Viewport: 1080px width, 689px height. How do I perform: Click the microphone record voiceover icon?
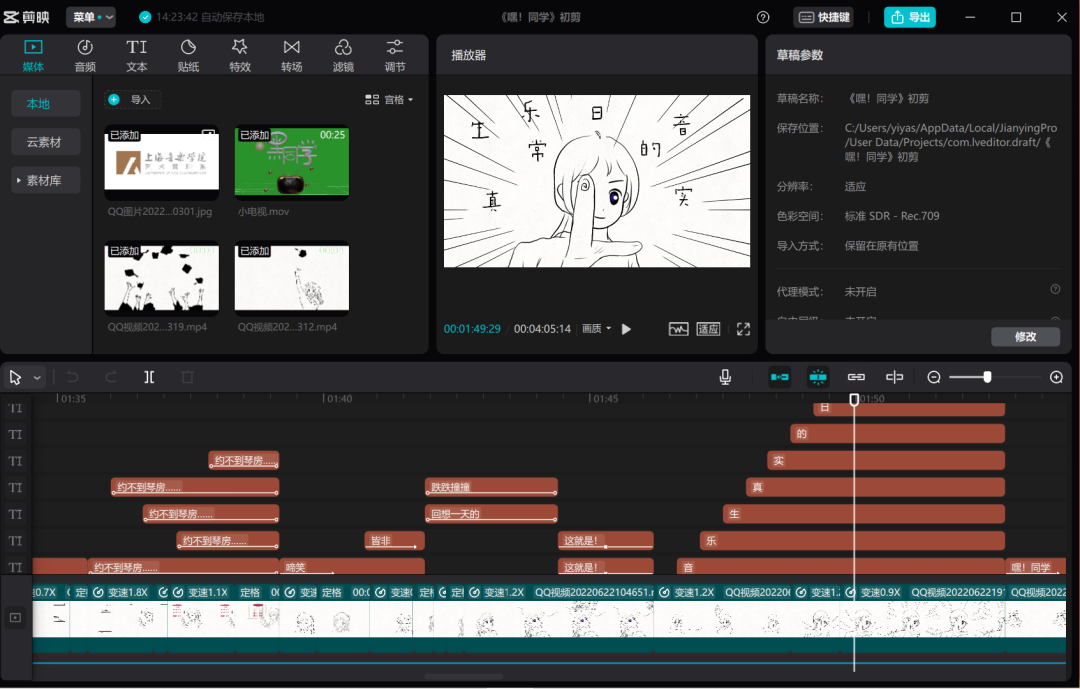tap(725, 377)
